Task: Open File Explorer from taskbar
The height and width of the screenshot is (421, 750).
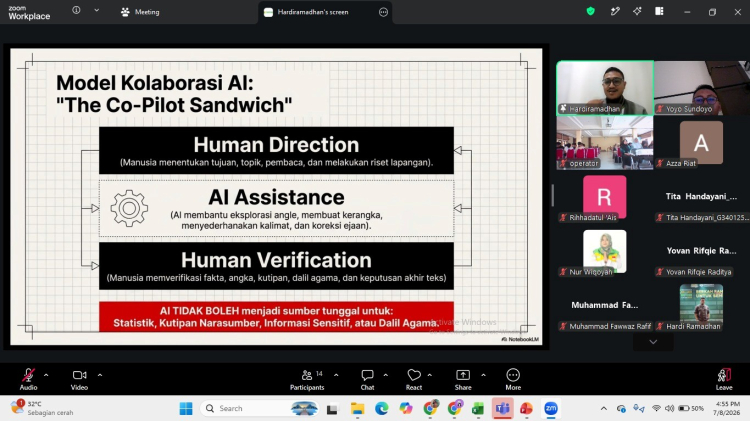Action: [x=357, y=409]
